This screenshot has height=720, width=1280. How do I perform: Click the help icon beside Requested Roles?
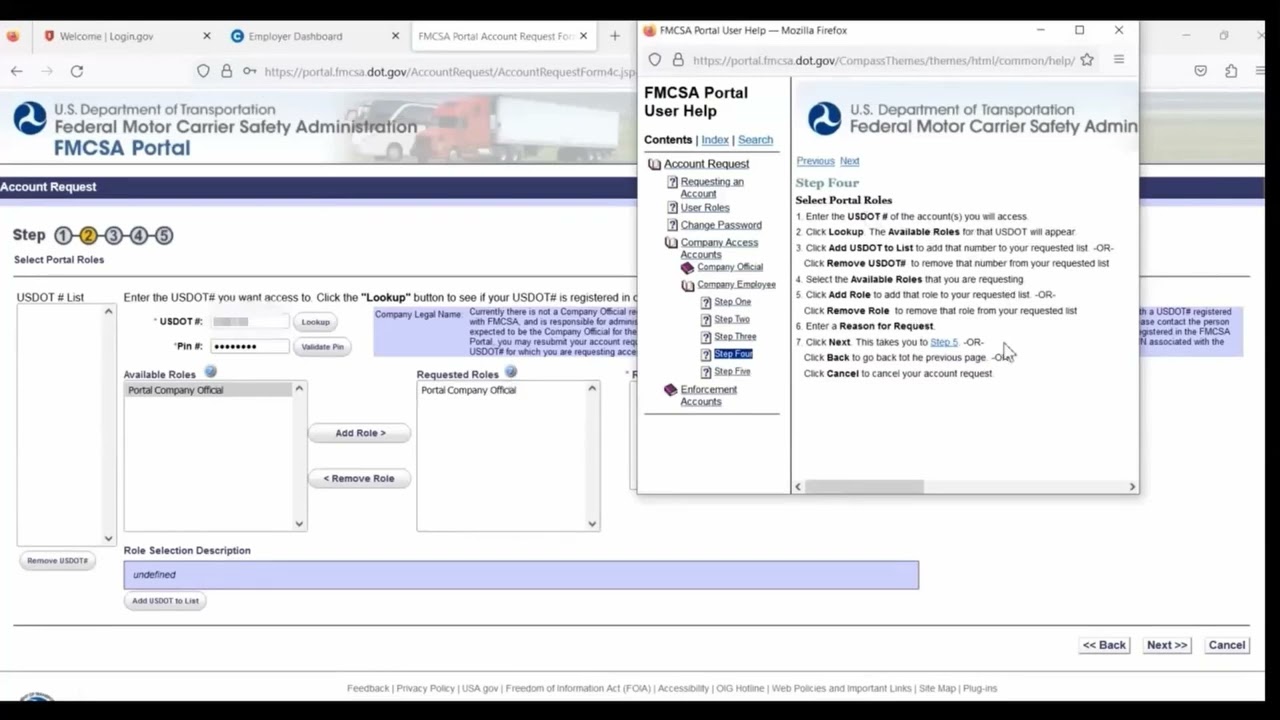pyautogui.click(x=511, y=373)
